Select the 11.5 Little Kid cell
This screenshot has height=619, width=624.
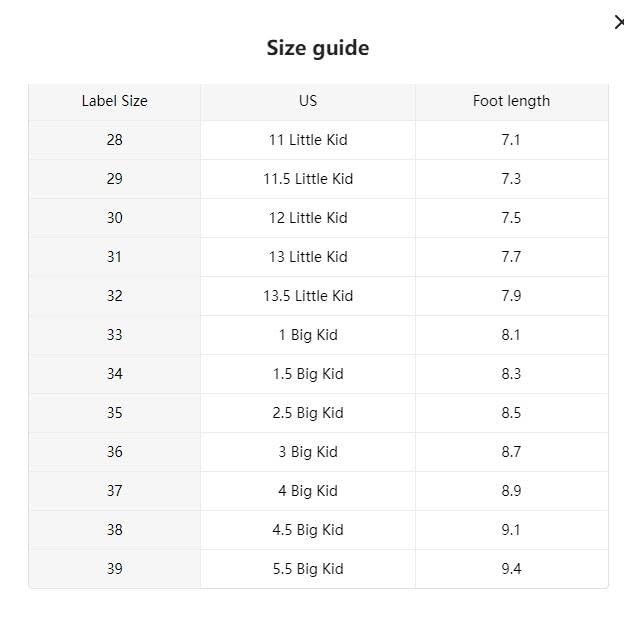tap(308, 179)
